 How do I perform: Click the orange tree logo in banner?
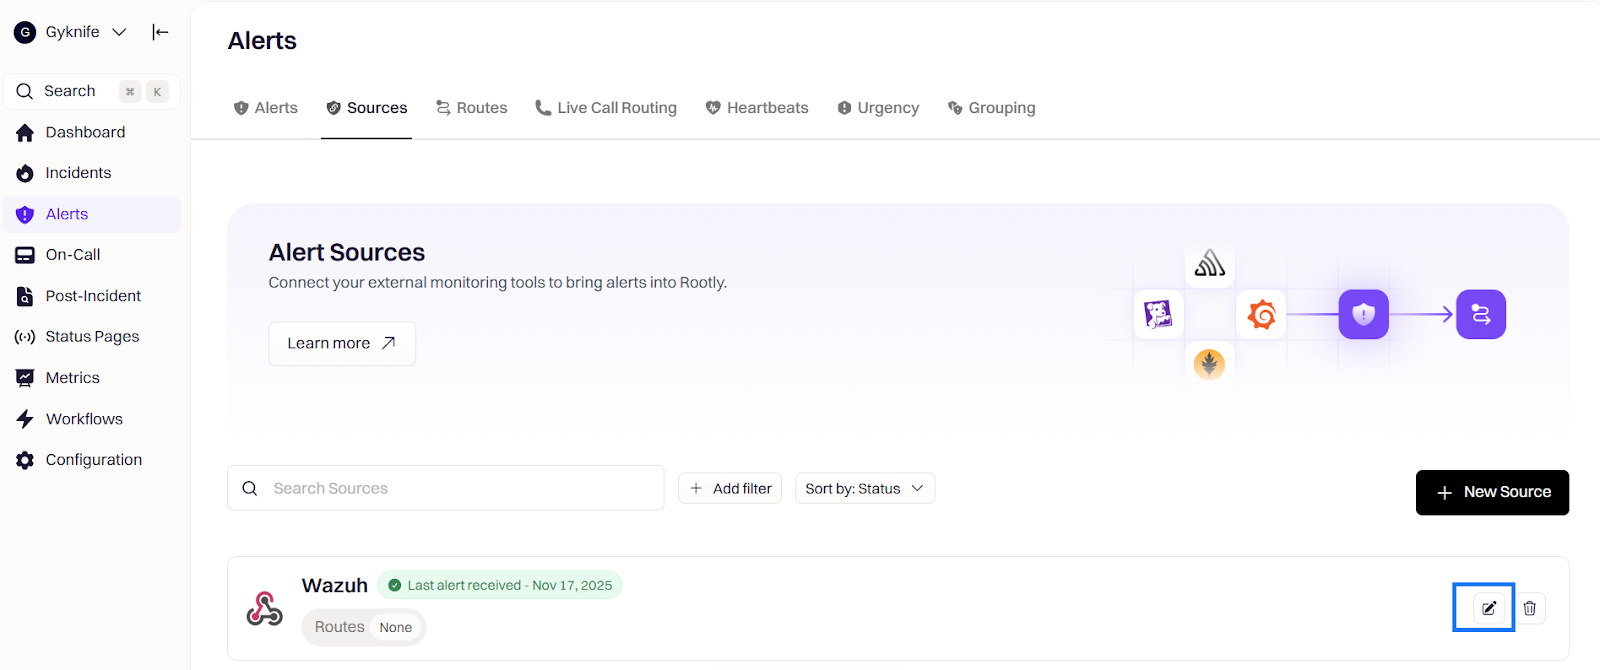(1209, 363)
